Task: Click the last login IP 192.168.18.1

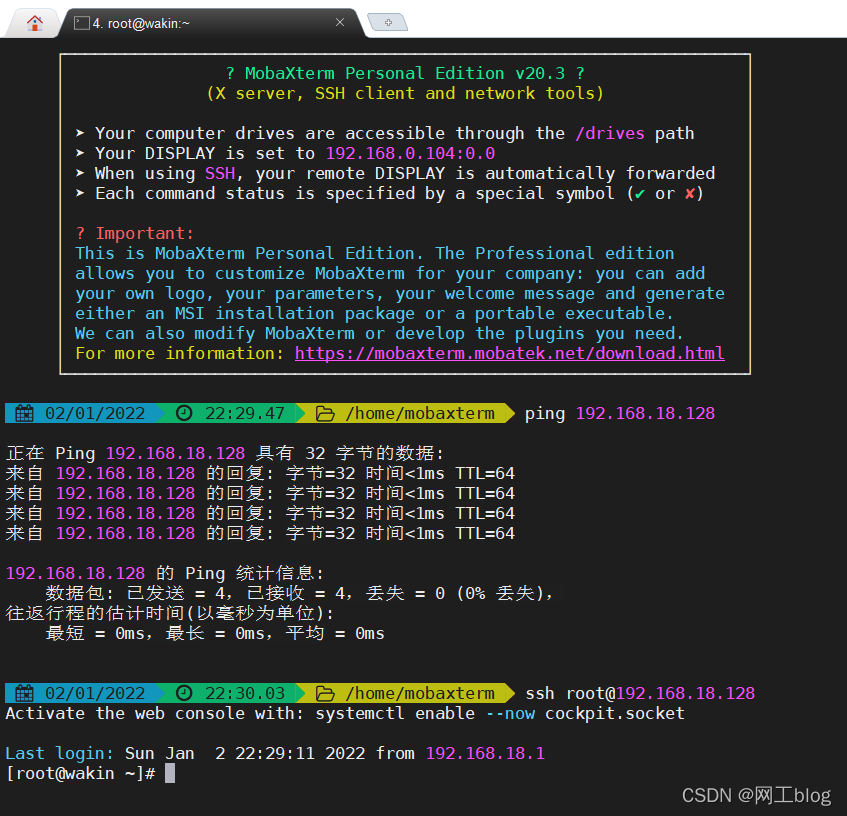Action: coord(485,753)
